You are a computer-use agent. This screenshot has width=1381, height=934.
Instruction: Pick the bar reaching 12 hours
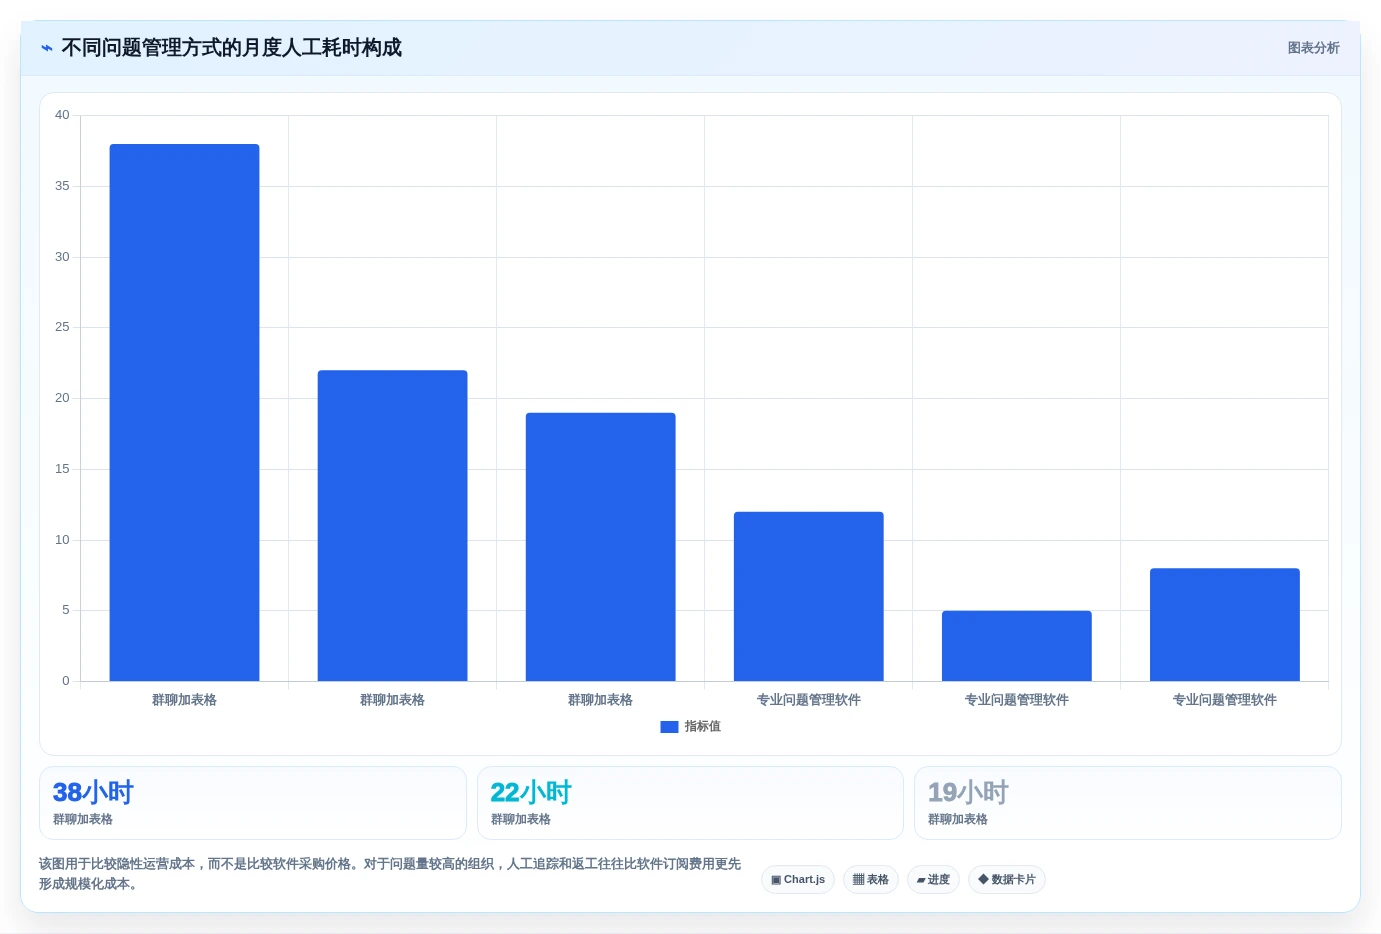point(808,596)
